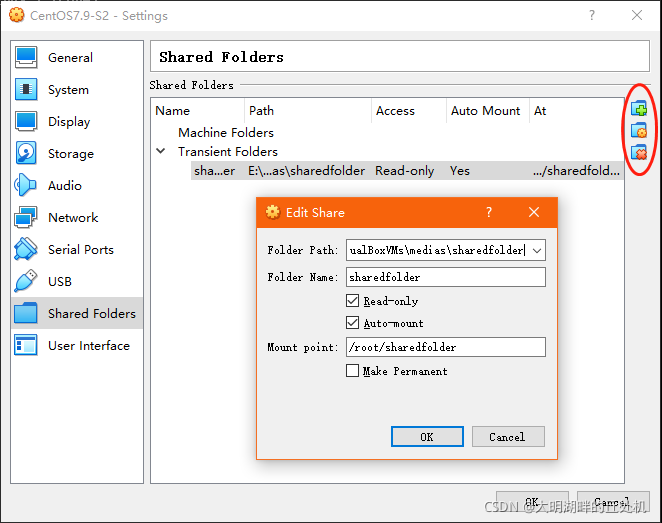Screen dimensions: 662x523
Task: Click the USB plug icon
Action: [x=26, y=281]
